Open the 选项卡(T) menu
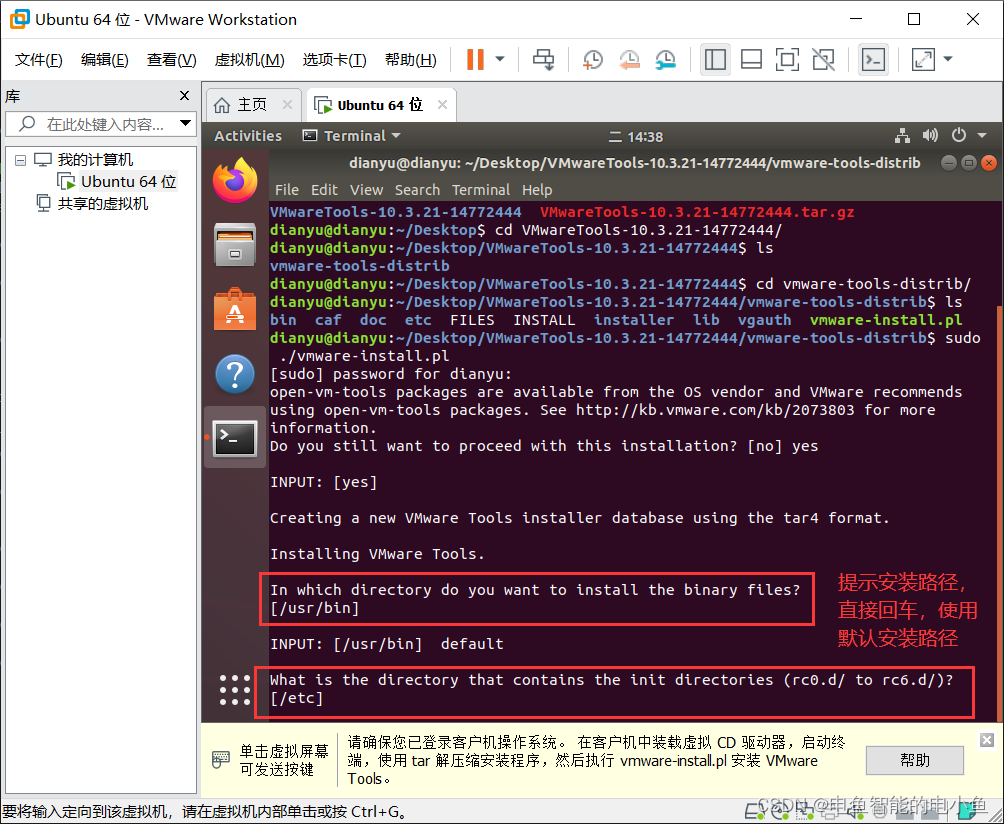 [x=334, y=60]
